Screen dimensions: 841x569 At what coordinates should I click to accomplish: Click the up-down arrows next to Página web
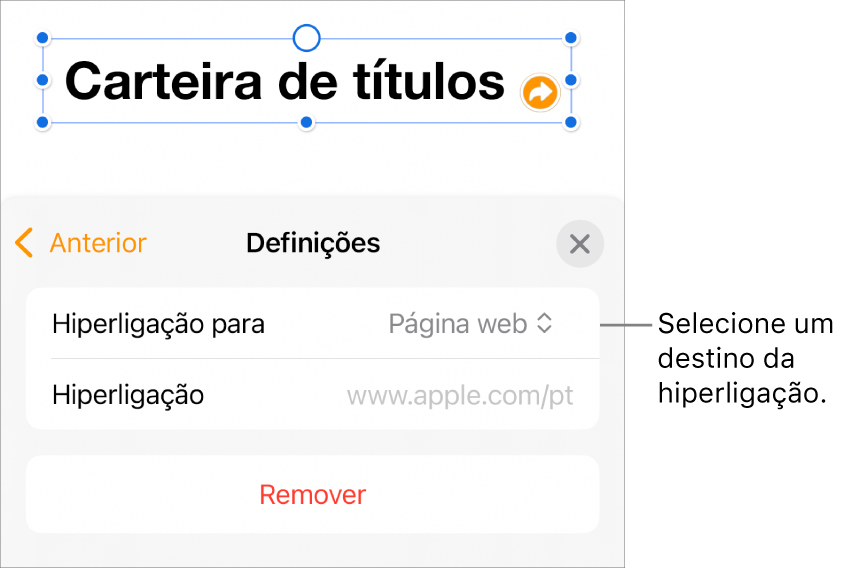545,324
